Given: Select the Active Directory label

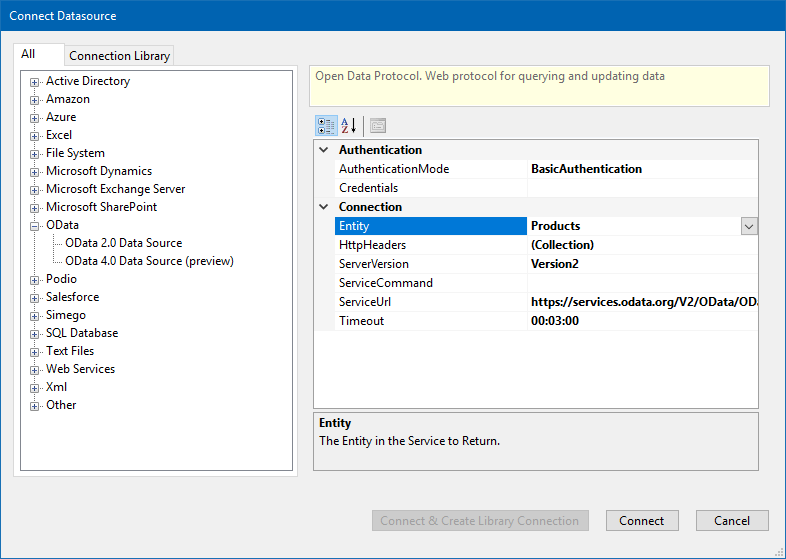Looking at the screenshot, I should pyautogui.click(x=88, y=81).
